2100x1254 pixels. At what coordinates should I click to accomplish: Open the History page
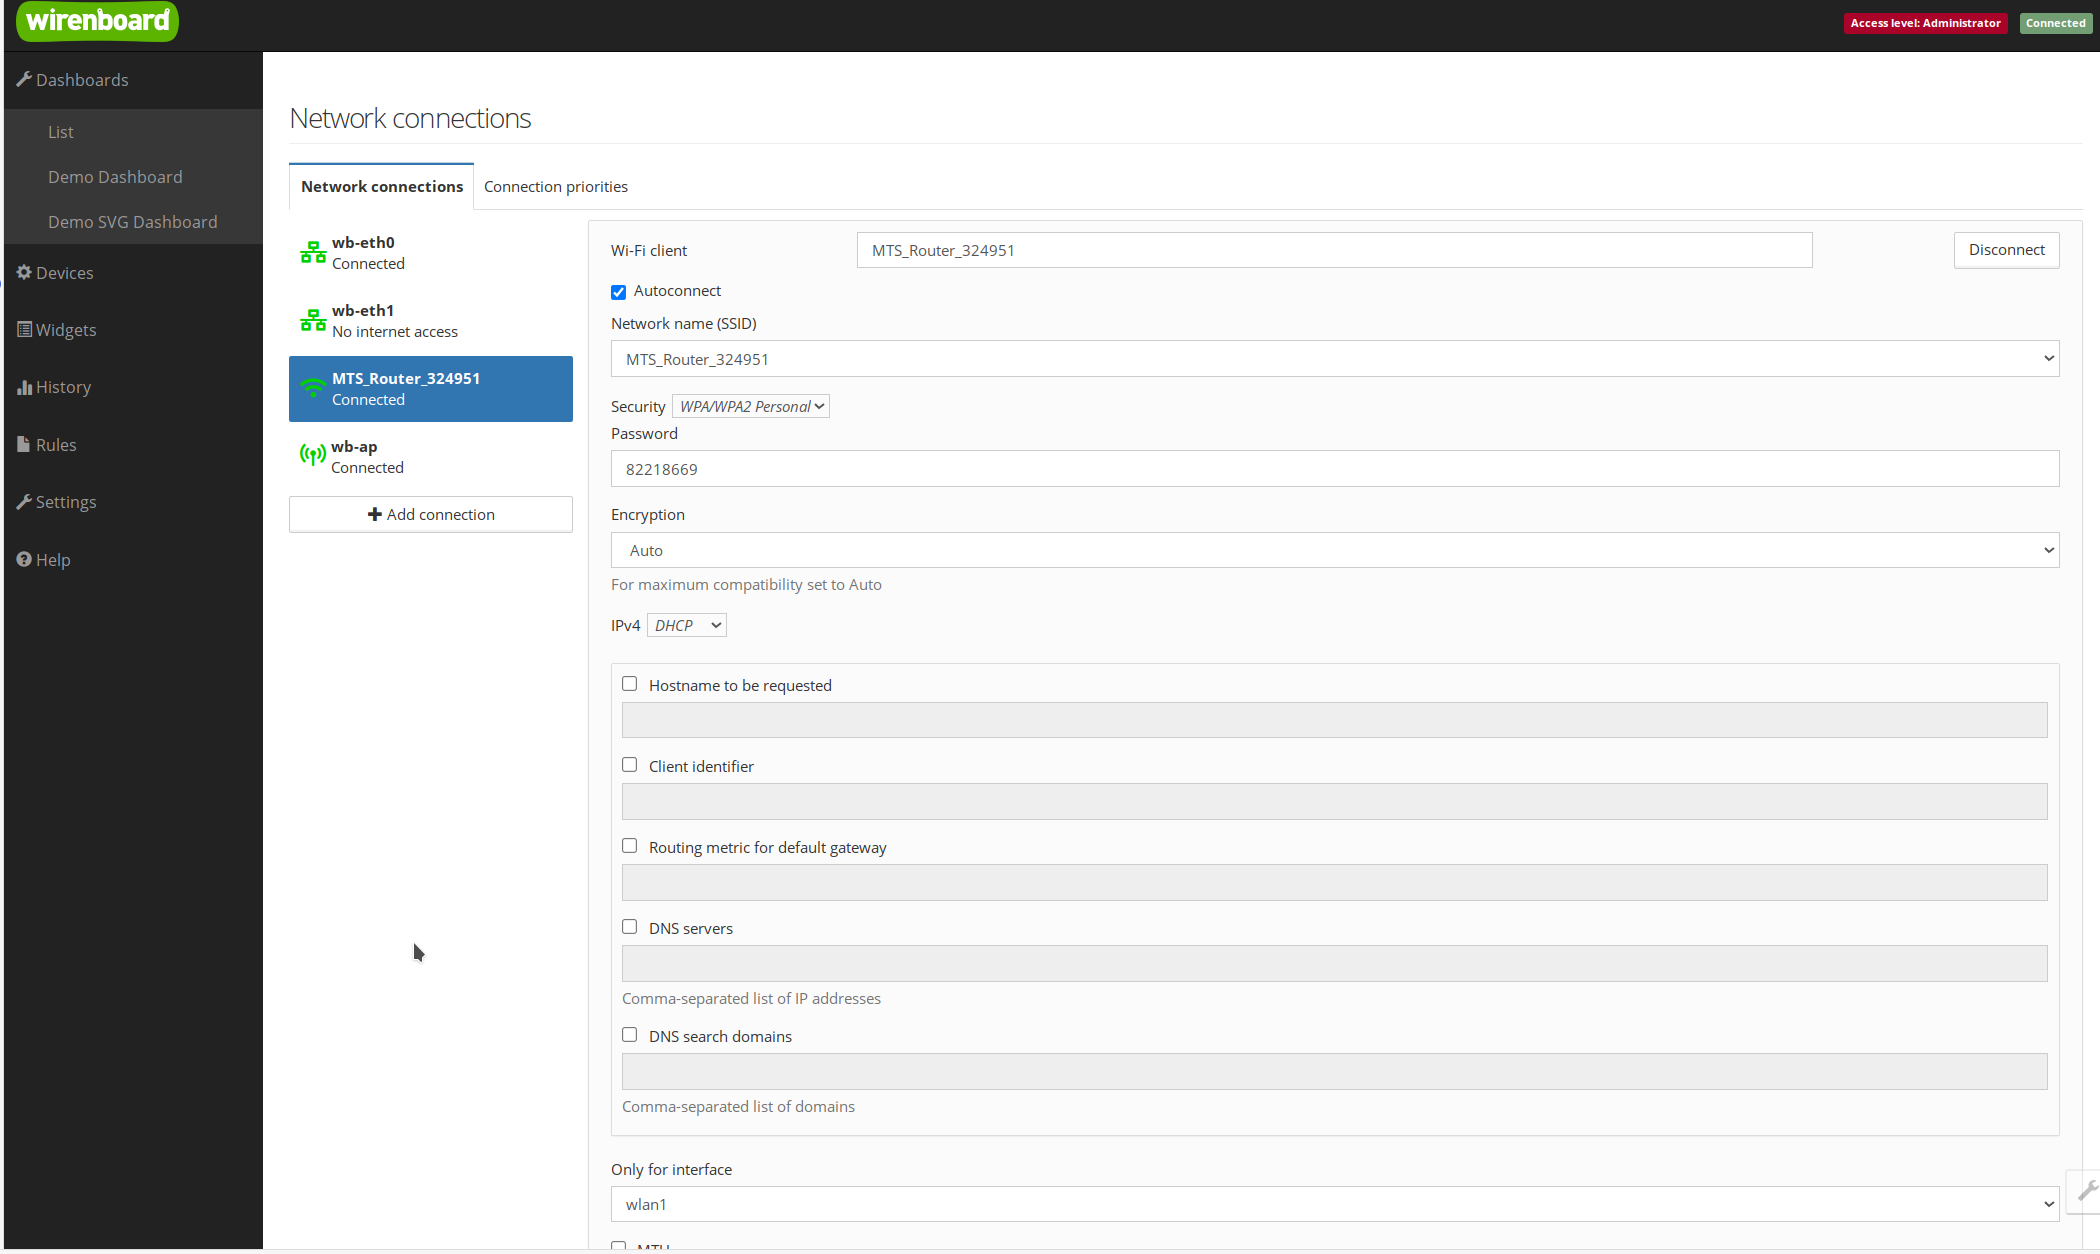[x=133, y=387]
